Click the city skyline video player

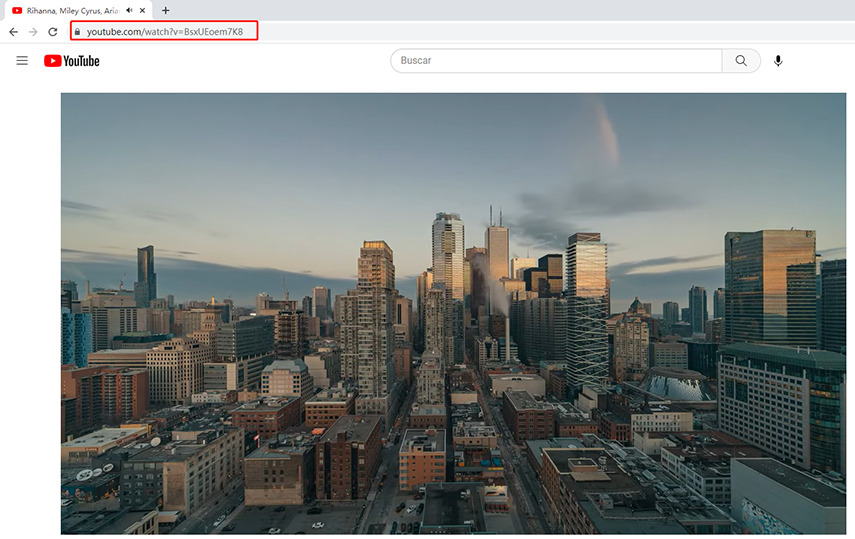(x=453, y=313)
